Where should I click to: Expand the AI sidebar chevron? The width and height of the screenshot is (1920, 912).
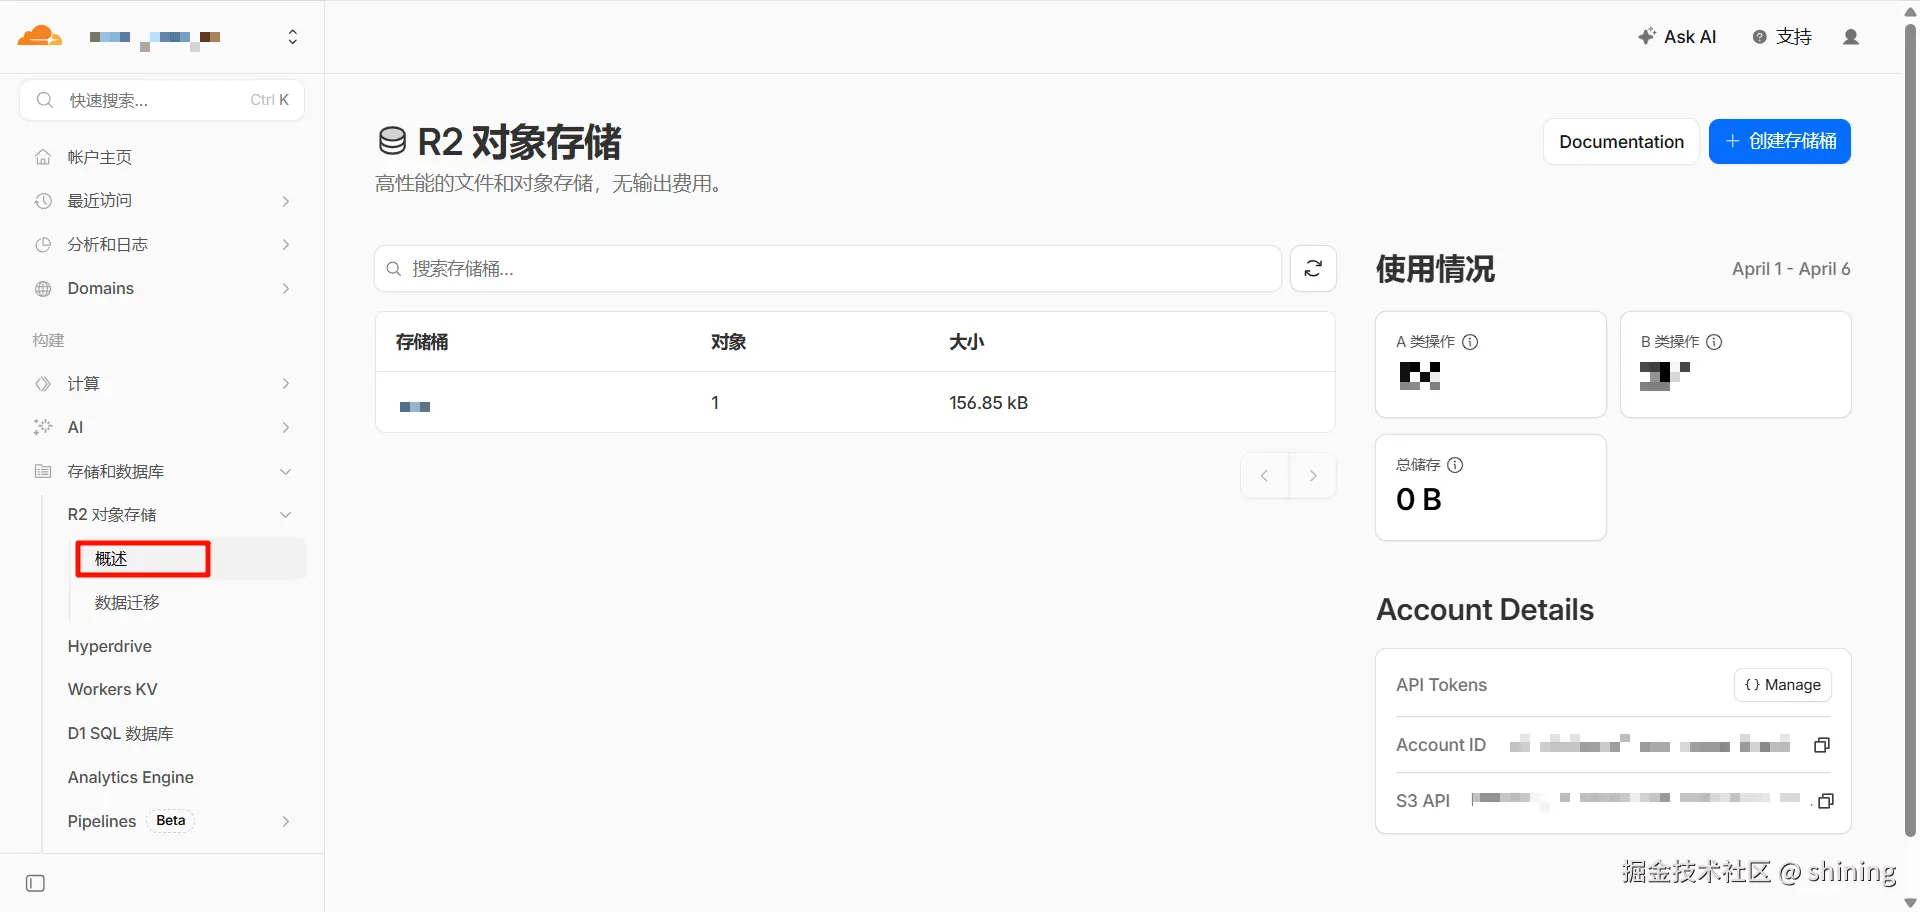click(x=286, y=427)
